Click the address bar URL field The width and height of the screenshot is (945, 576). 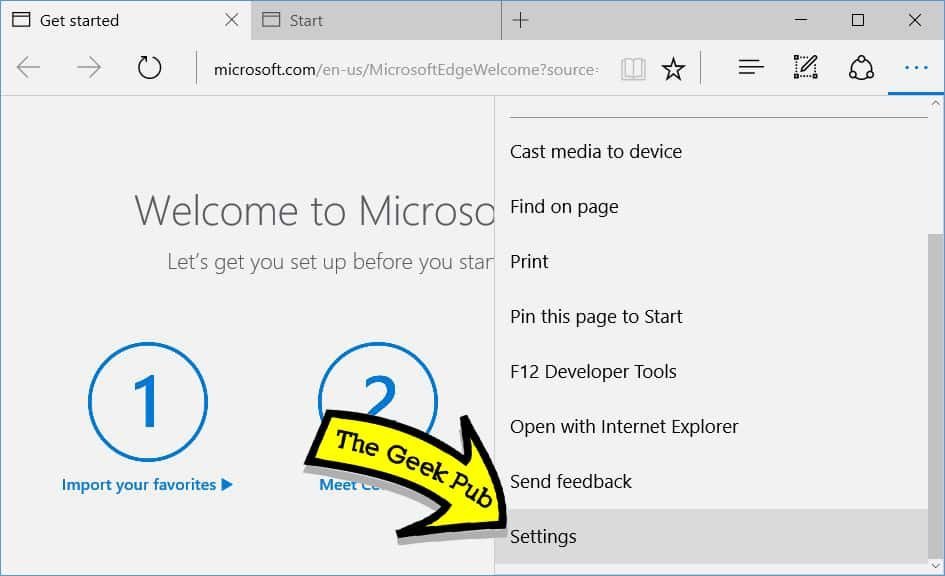click(406, 69)
